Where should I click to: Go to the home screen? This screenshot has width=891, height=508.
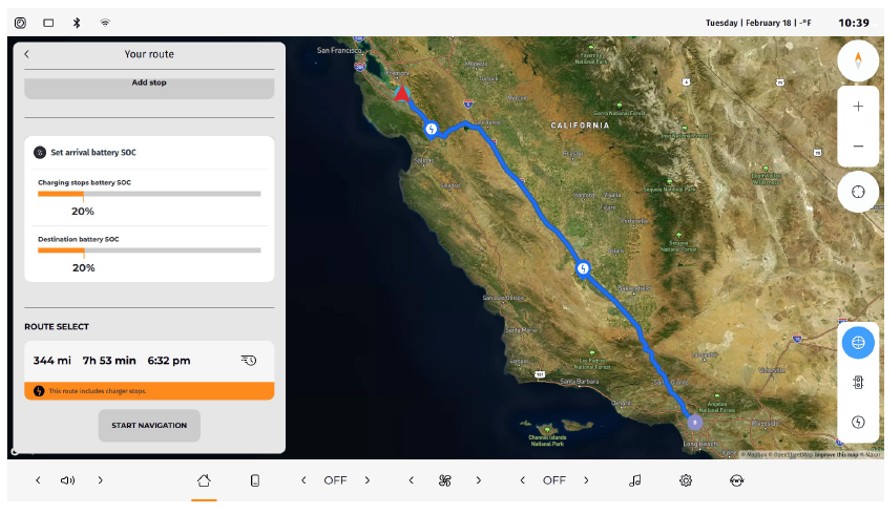(x=204, y=481)
